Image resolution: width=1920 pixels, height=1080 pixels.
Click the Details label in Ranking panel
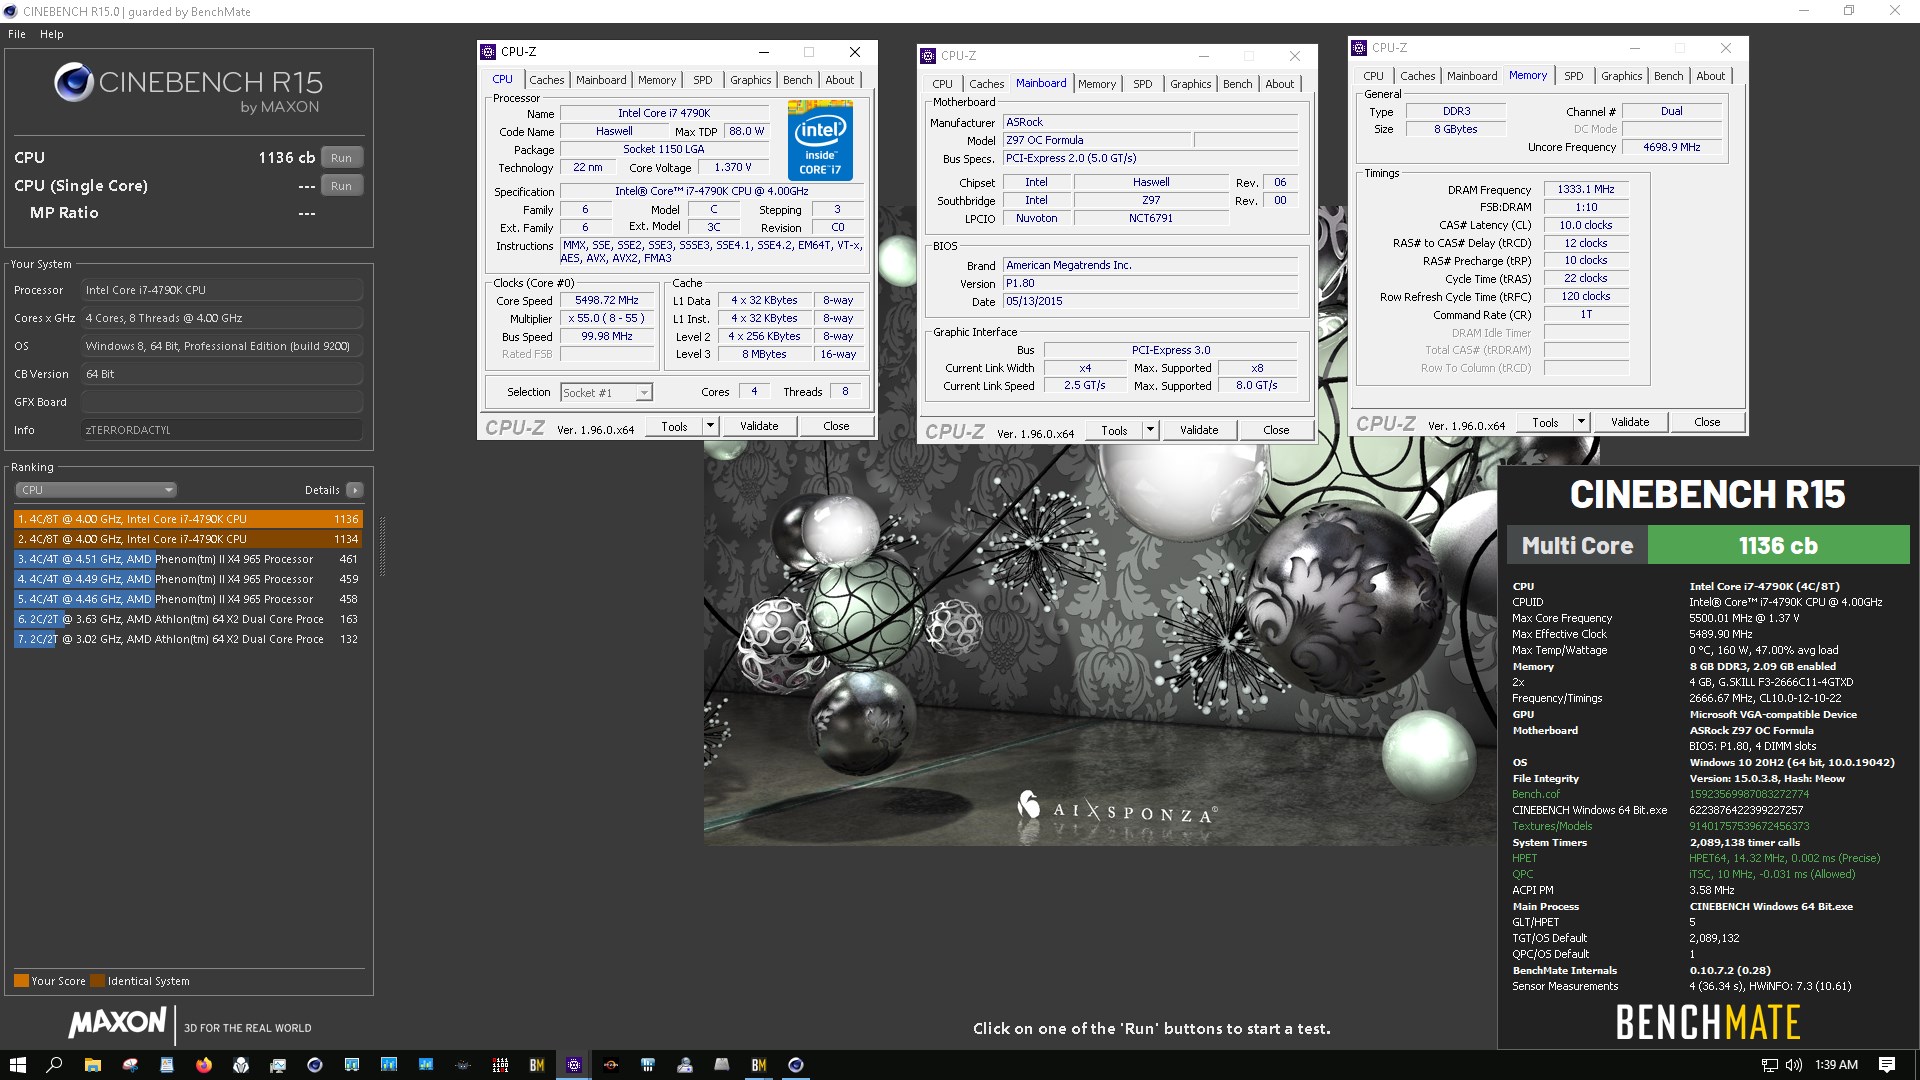(322, 490)
